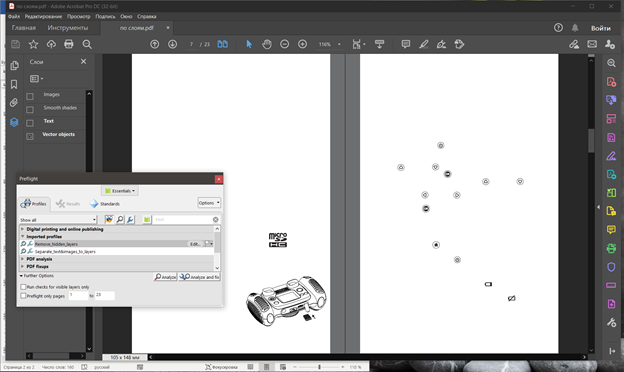
Task: Click Edit button for Remove_hidden_layers
Action: pyautogui.click(x=195, y=244)
